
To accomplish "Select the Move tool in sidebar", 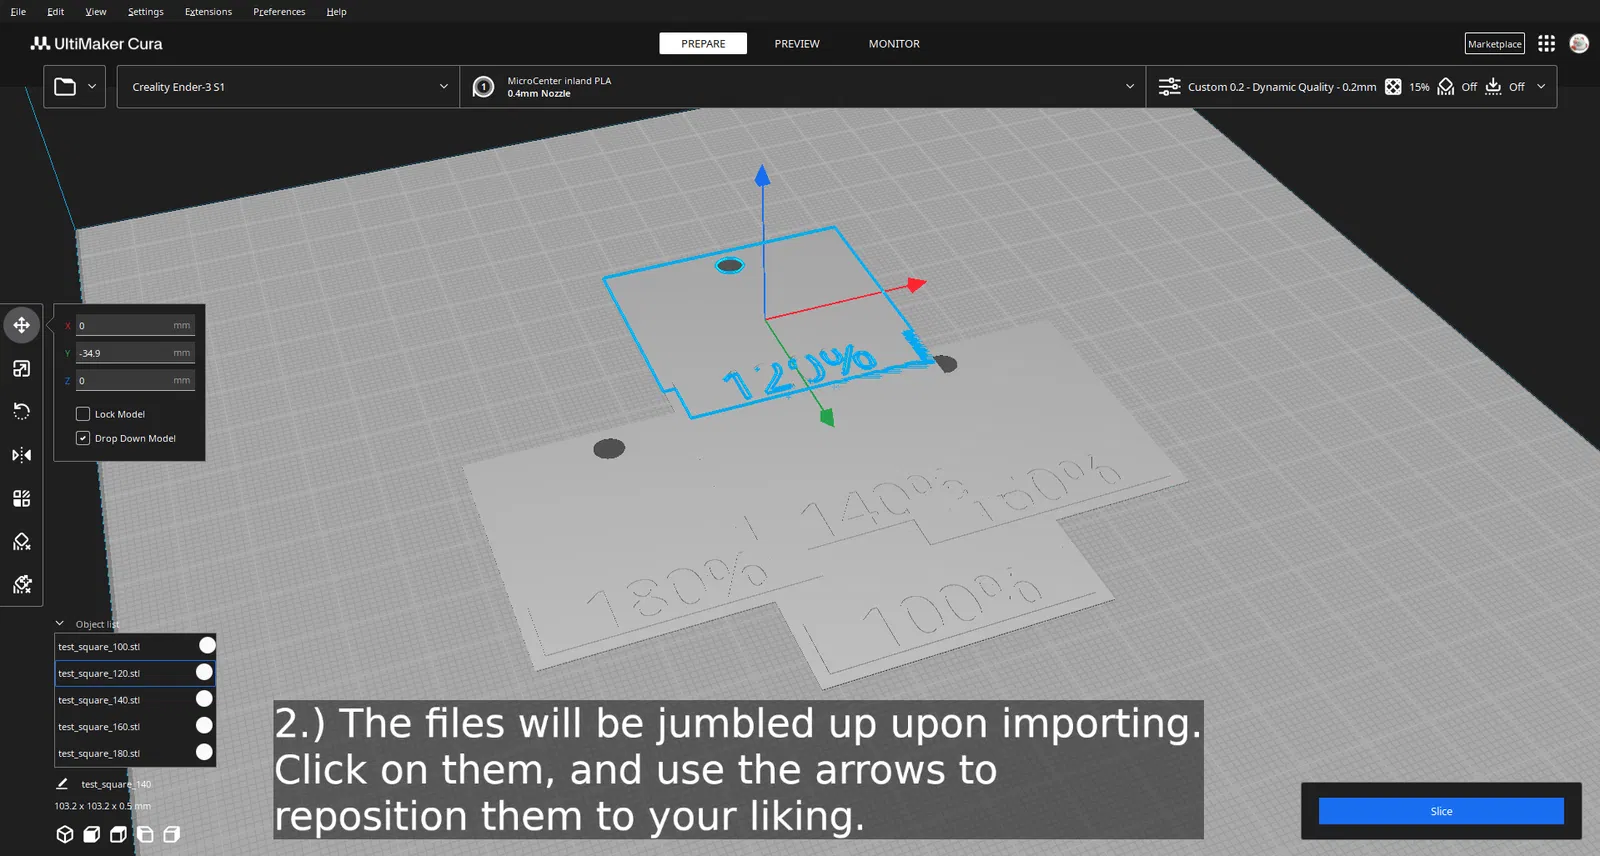I will (21, 325).
